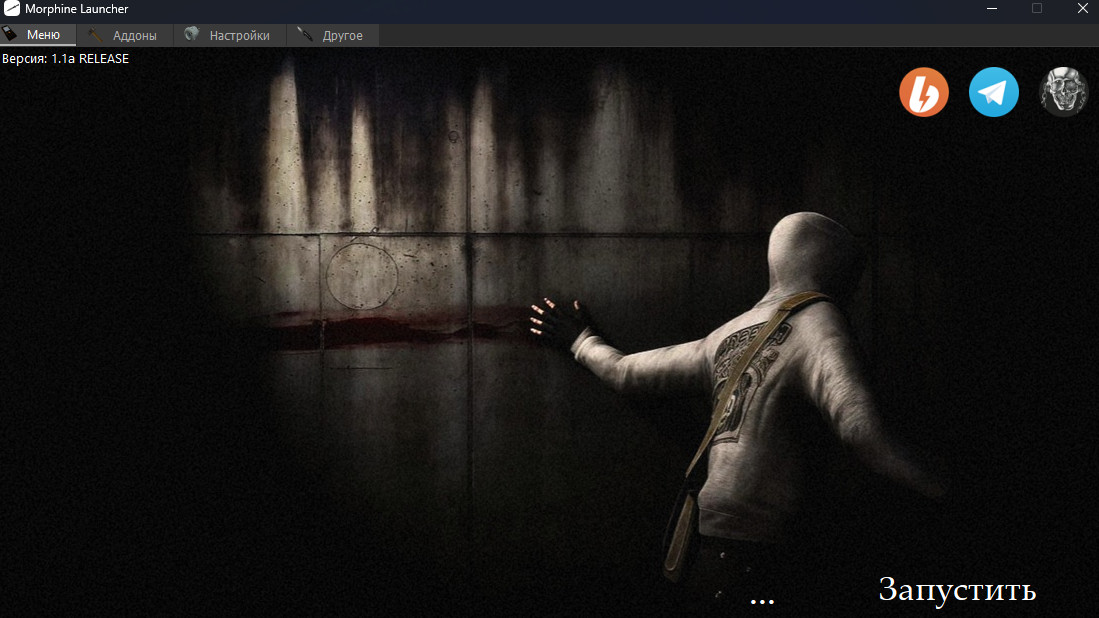The width and height of the screenshot is (1099, 618).
Task: Click the hammer icon beside Аддоны
Action: (x=97, y=35)
